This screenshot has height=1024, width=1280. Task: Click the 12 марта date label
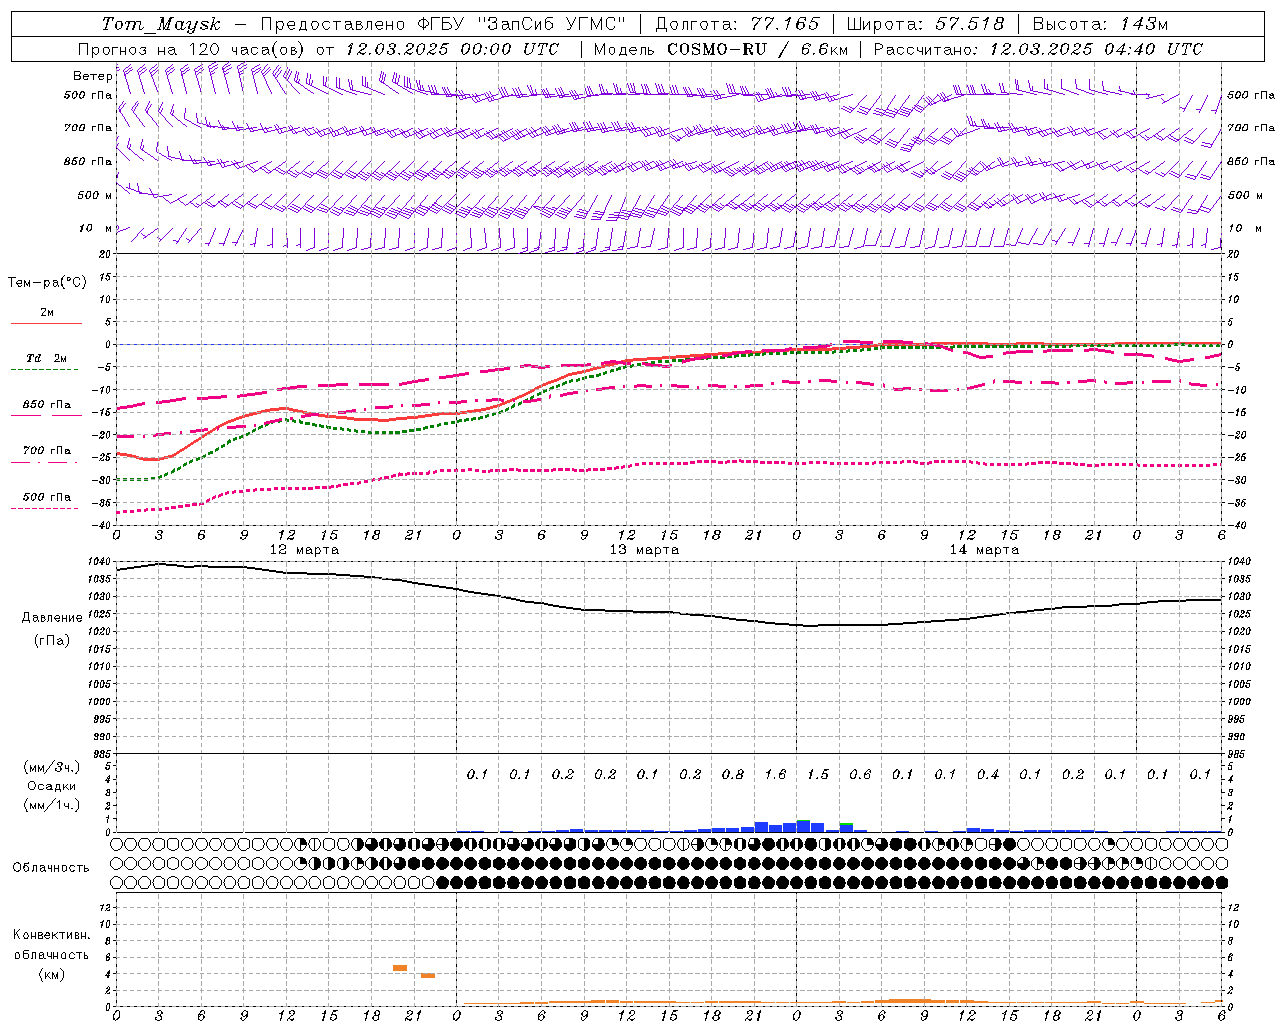coord(304,550)
